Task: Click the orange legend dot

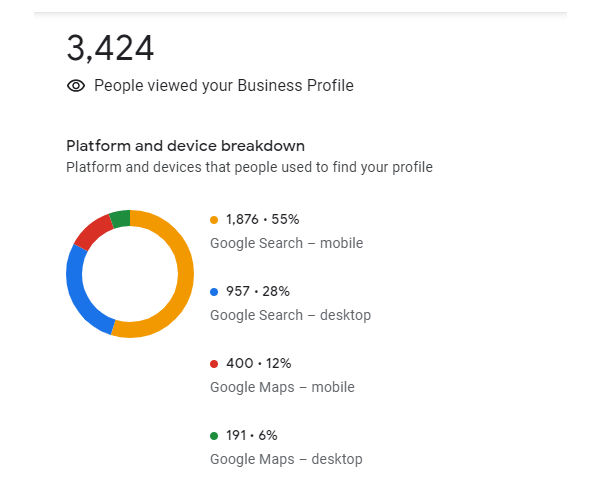Action: (x=214, y=220)
